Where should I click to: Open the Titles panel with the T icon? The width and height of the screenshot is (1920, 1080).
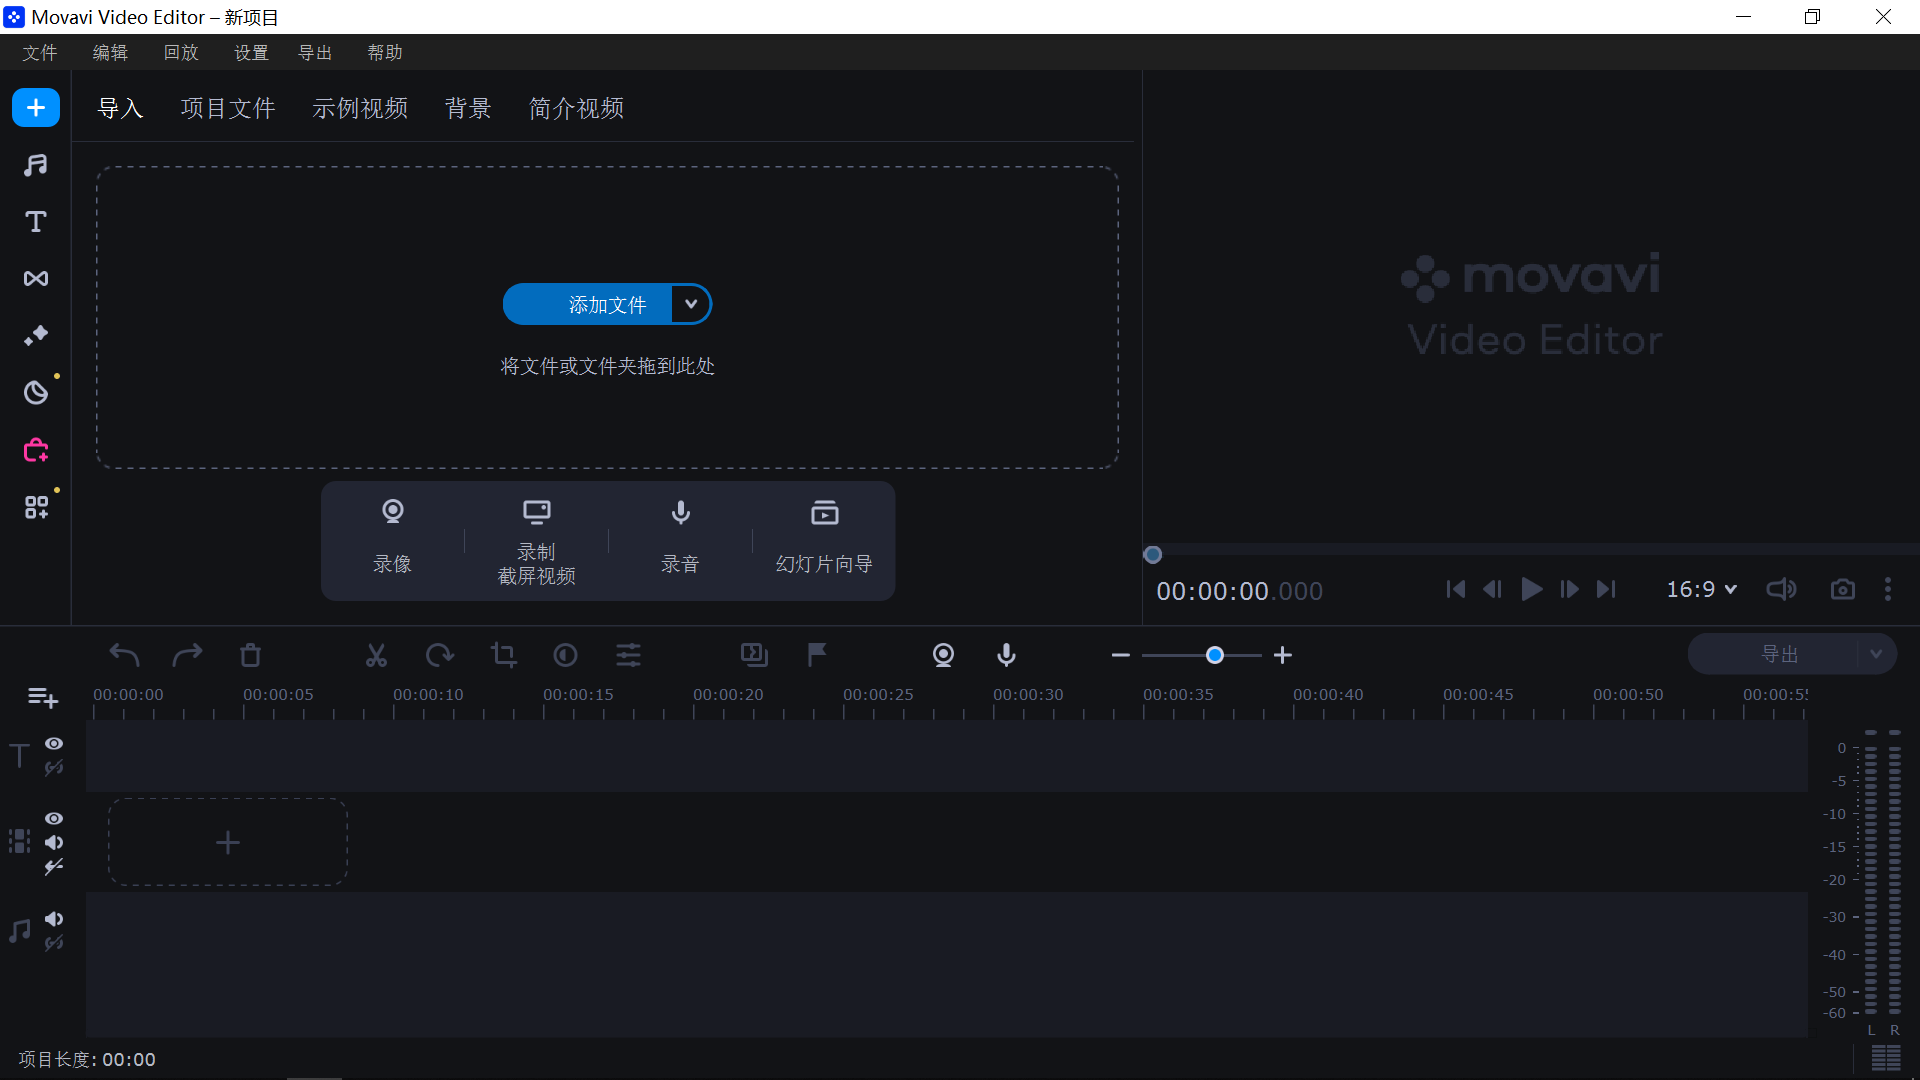tap(36, 222)
